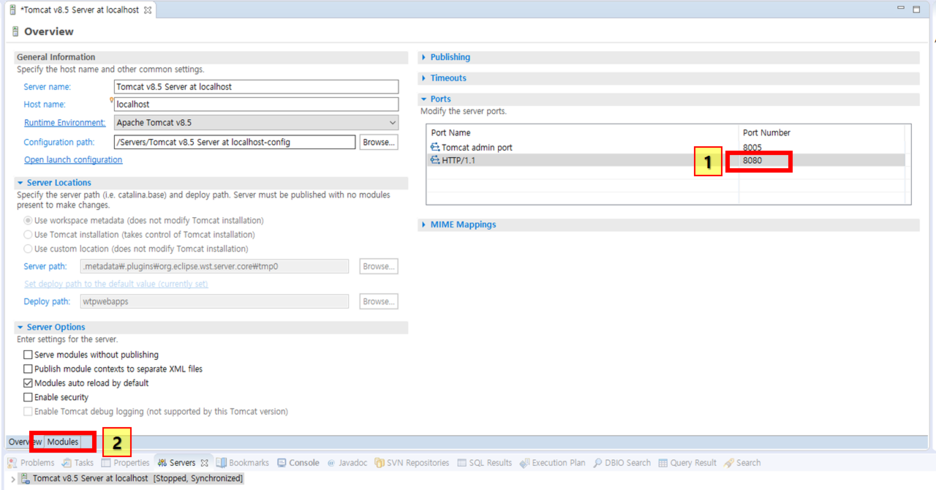Screen dimensions: 936x490
Task: Click the Problems view icon
Action: 13,463
